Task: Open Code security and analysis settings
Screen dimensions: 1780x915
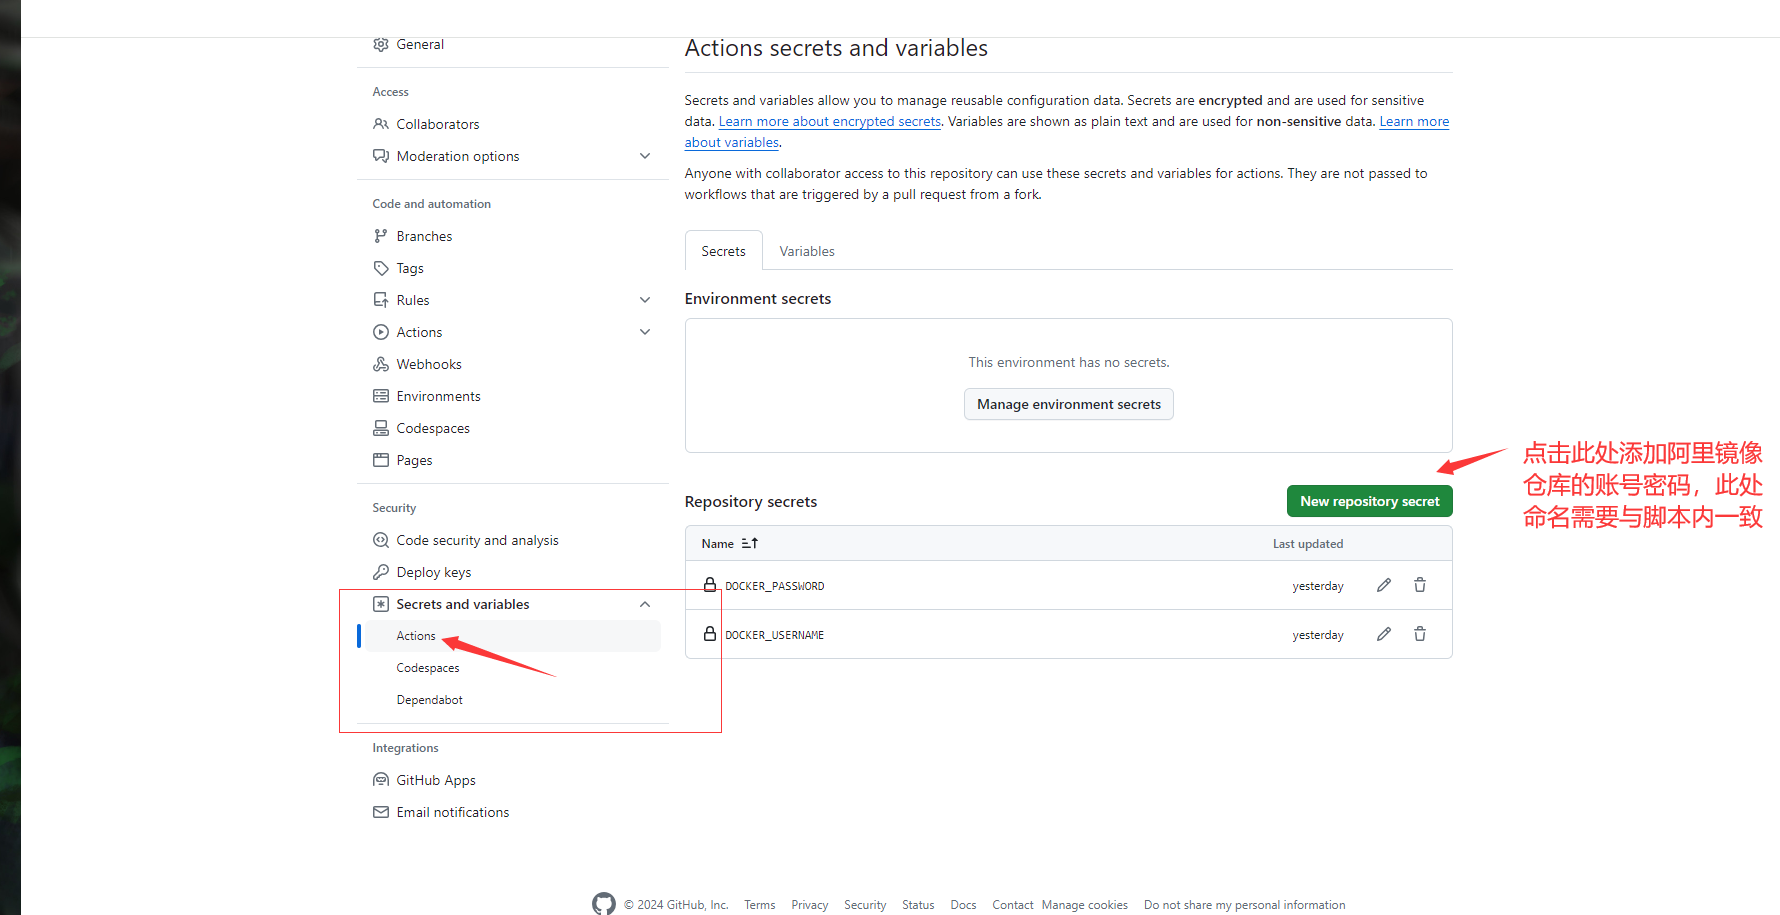Action: 478,540
